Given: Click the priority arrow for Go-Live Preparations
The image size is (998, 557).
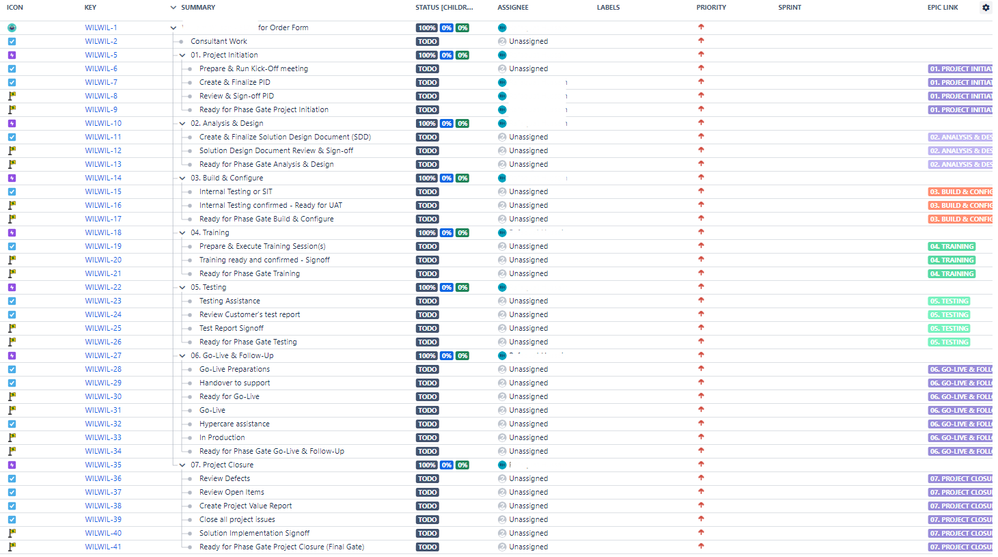Looking at the screenshot, I should 701,369.
